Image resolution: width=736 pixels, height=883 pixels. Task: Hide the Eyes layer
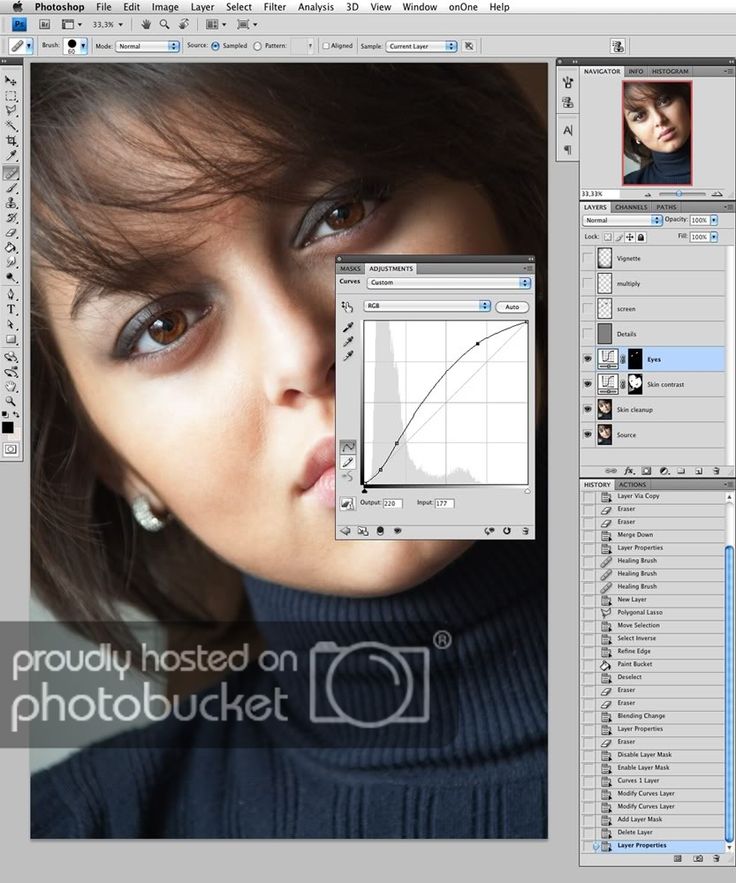[588, 359]
